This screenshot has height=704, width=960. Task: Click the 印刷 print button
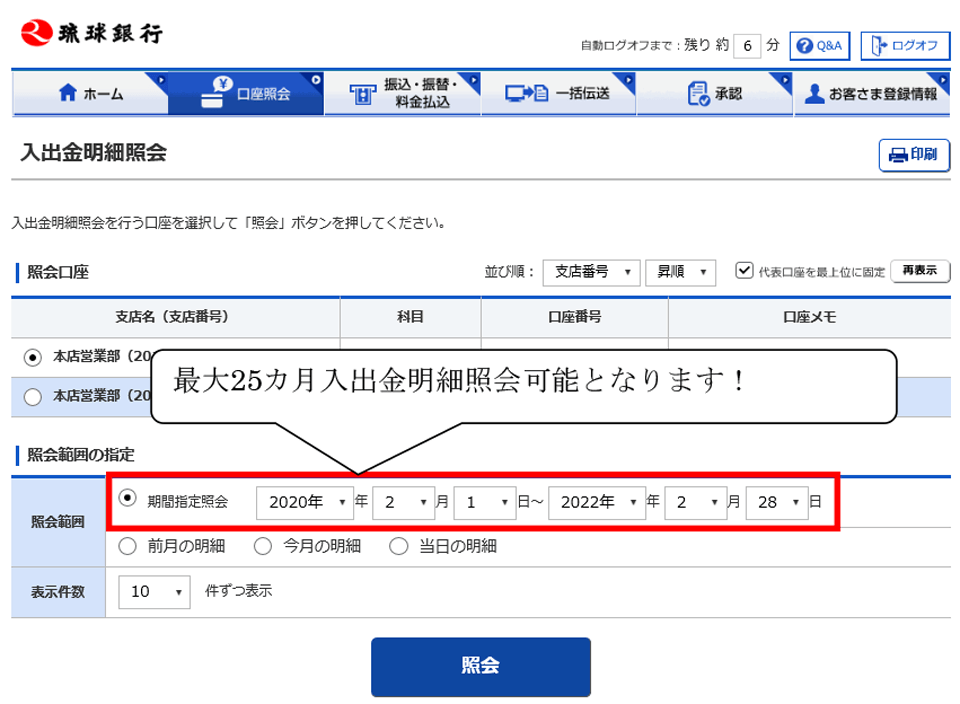pyautogui.click(x=913, y=155)
